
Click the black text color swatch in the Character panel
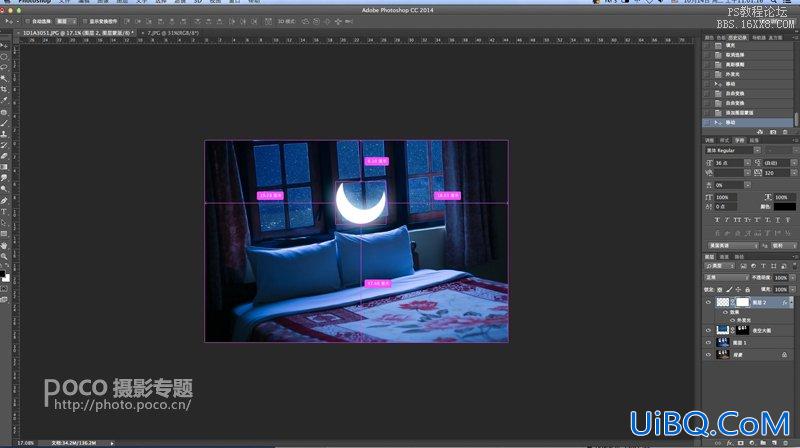pos(784,207)
